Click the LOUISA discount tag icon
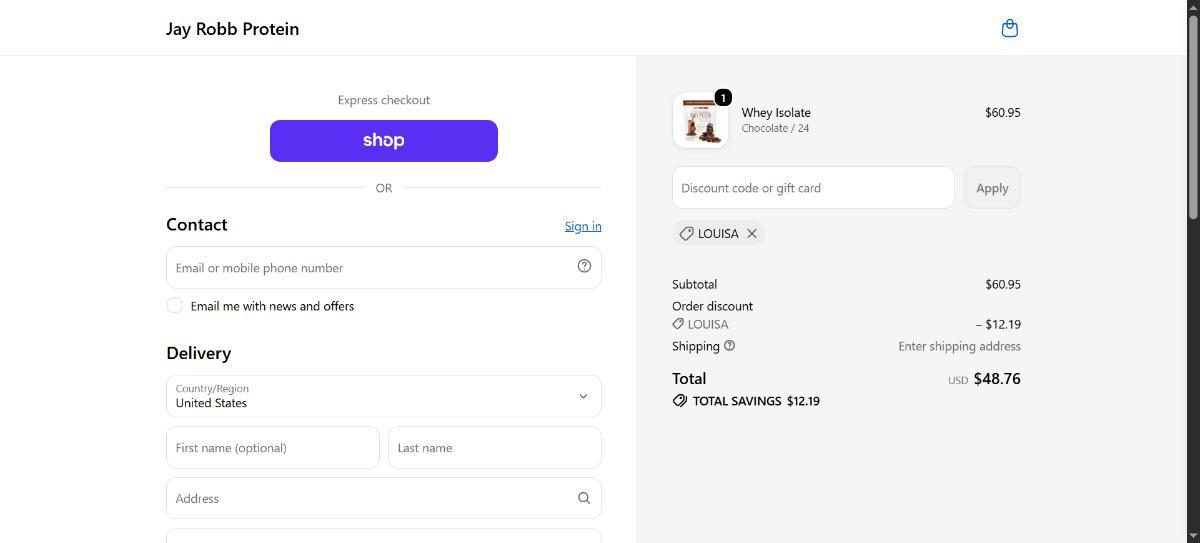This screenshot has width=1200, height=543. coord(686,233)
